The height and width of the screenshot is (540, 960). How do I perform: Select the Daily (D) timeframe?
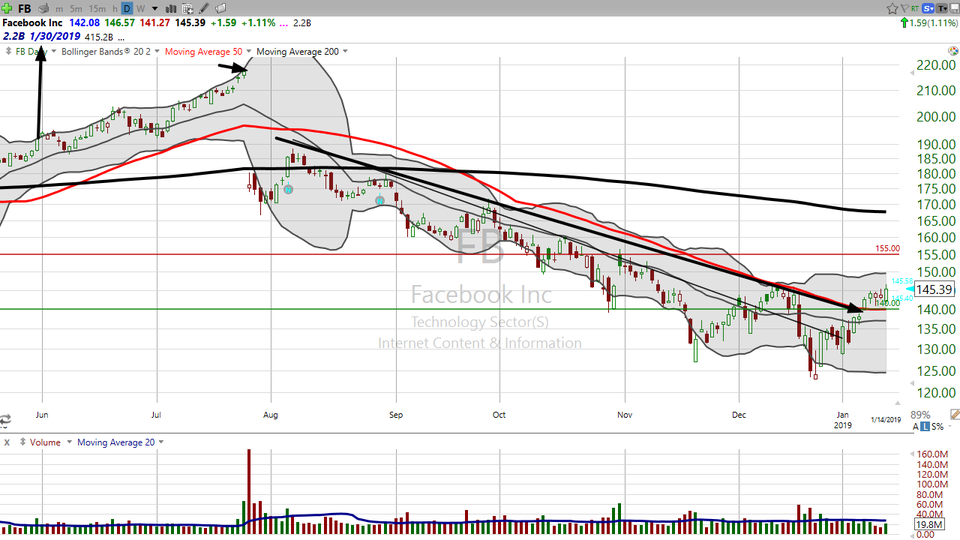pyautogui.click(x=127, y=9)
